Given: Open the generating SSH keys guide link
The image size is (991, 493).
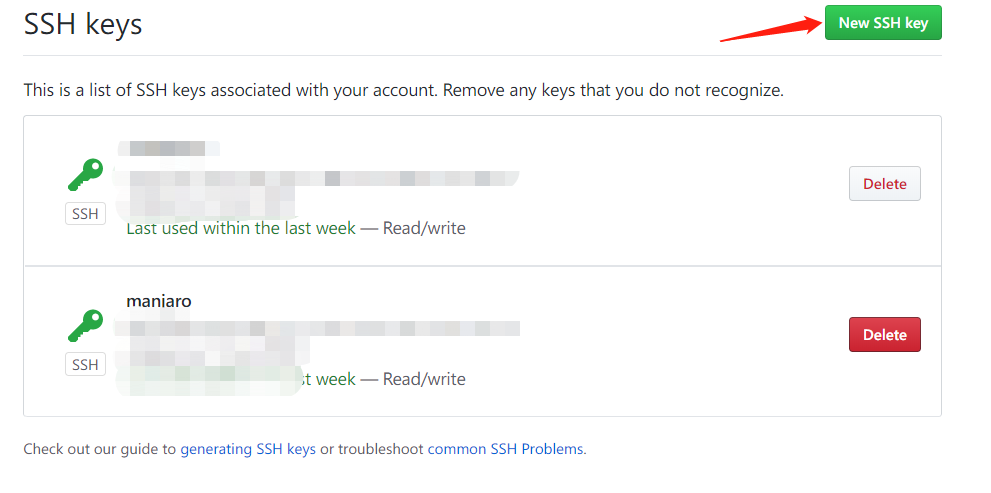Looking at the screenshot, I should (248, 449).
